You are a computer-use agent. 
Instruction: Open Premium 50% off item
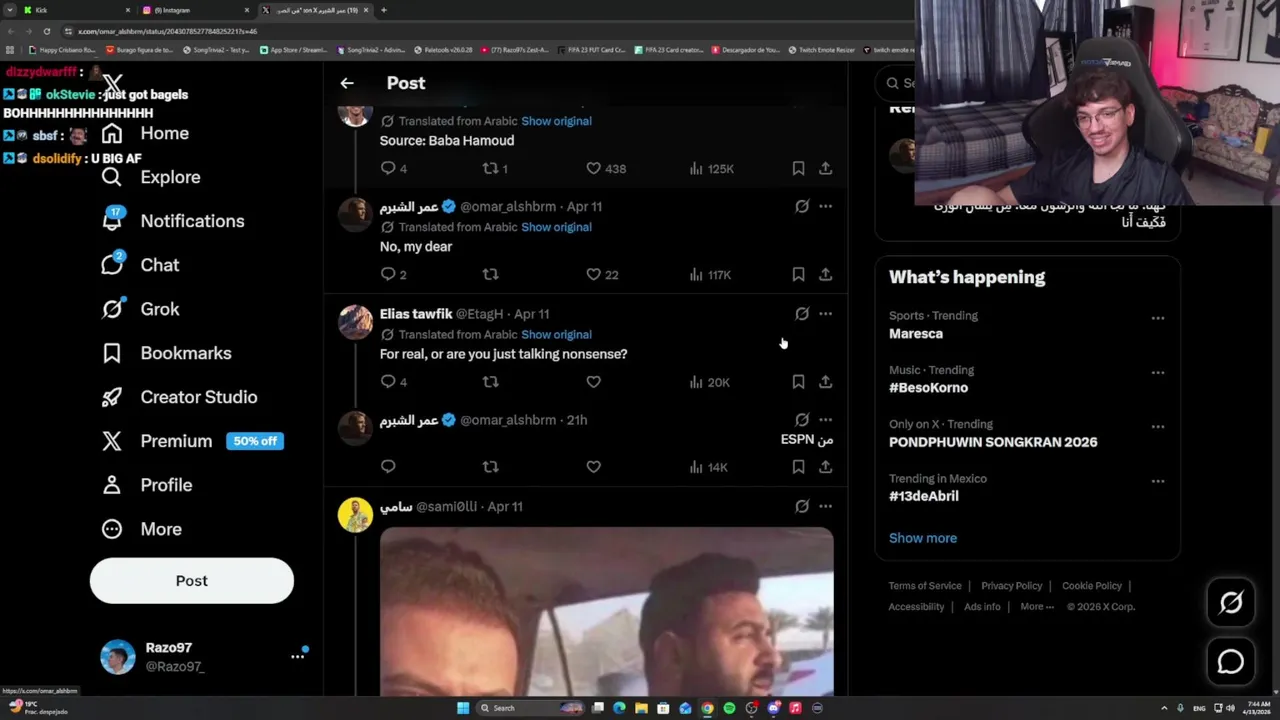point(193,441)
